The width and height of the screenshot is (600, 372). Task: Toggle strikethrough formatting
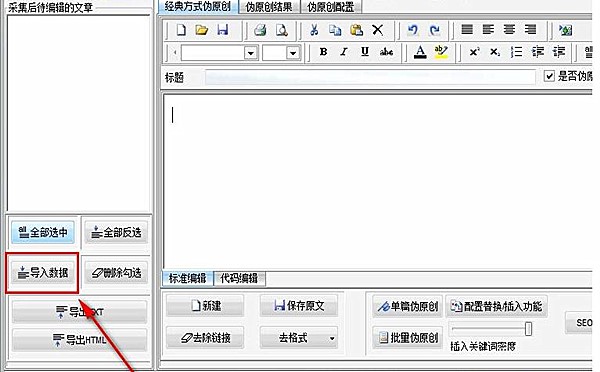coord(386,52)
